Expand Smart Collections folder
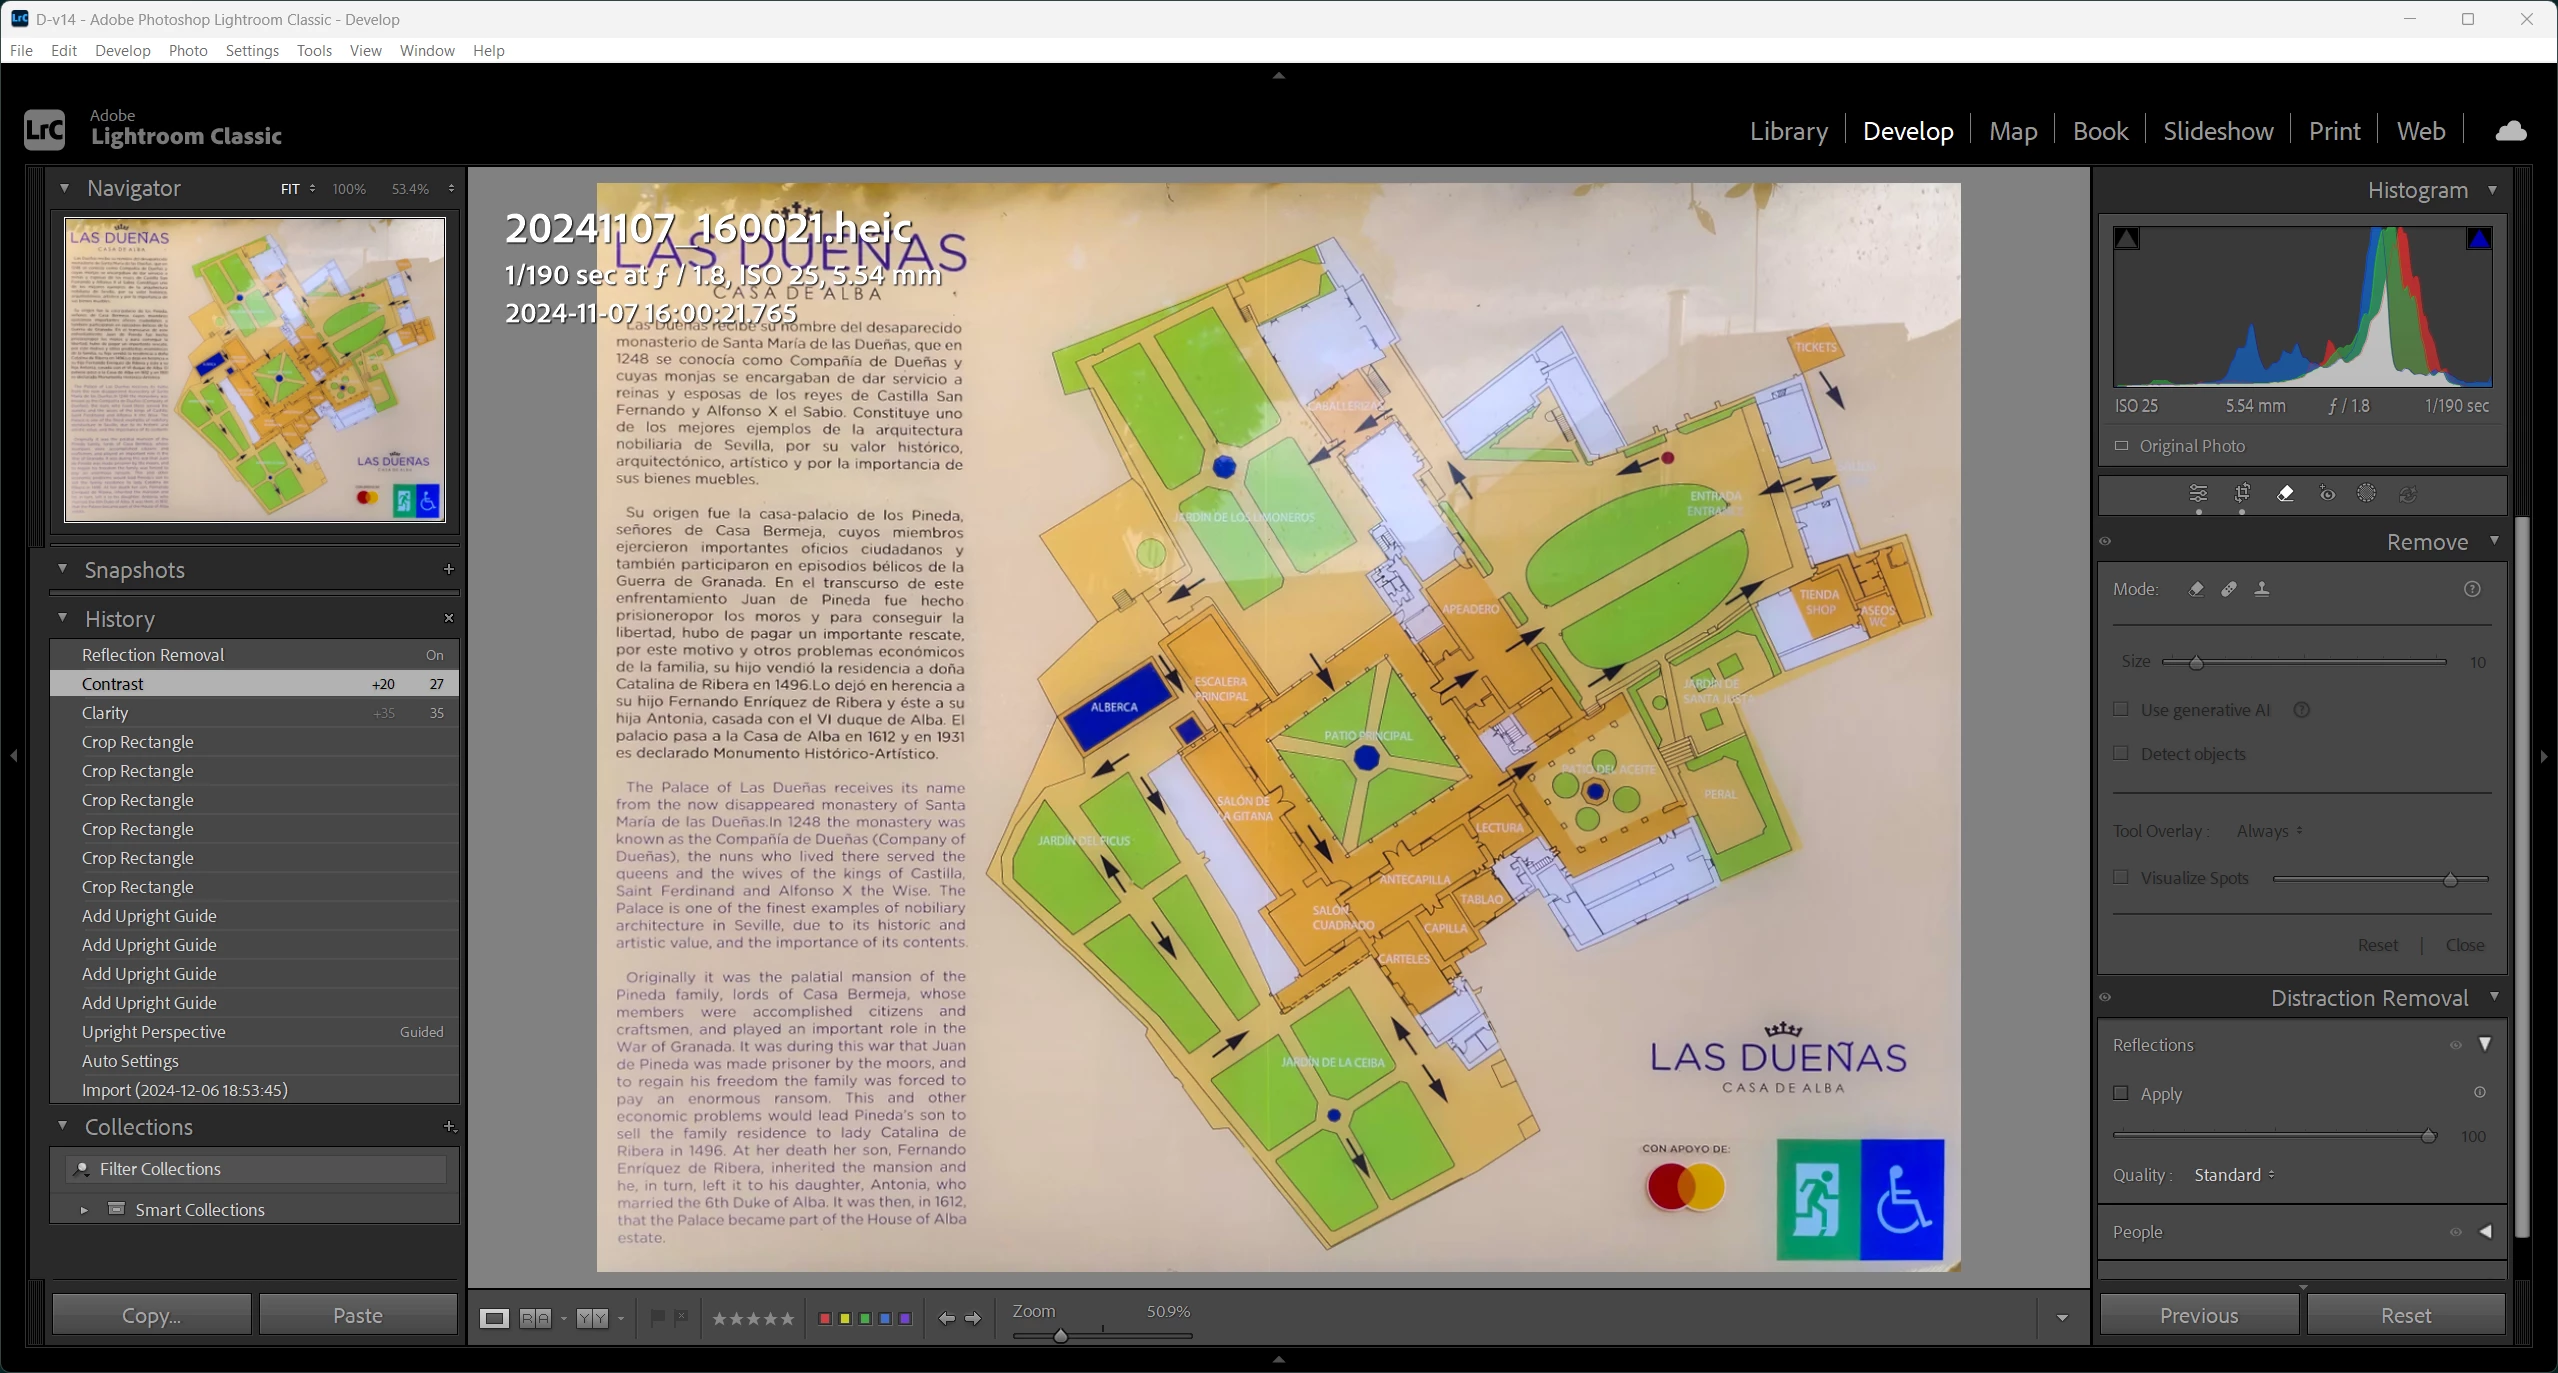The width and height of the screenshot is (2558, 1373). 84,1210
